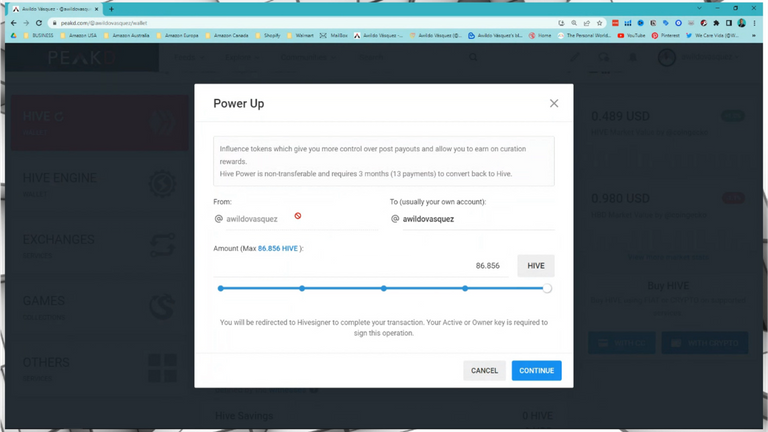Open the We Care Vida Twitter bookmark
This screenshot has height=432, width=768.
712,35
